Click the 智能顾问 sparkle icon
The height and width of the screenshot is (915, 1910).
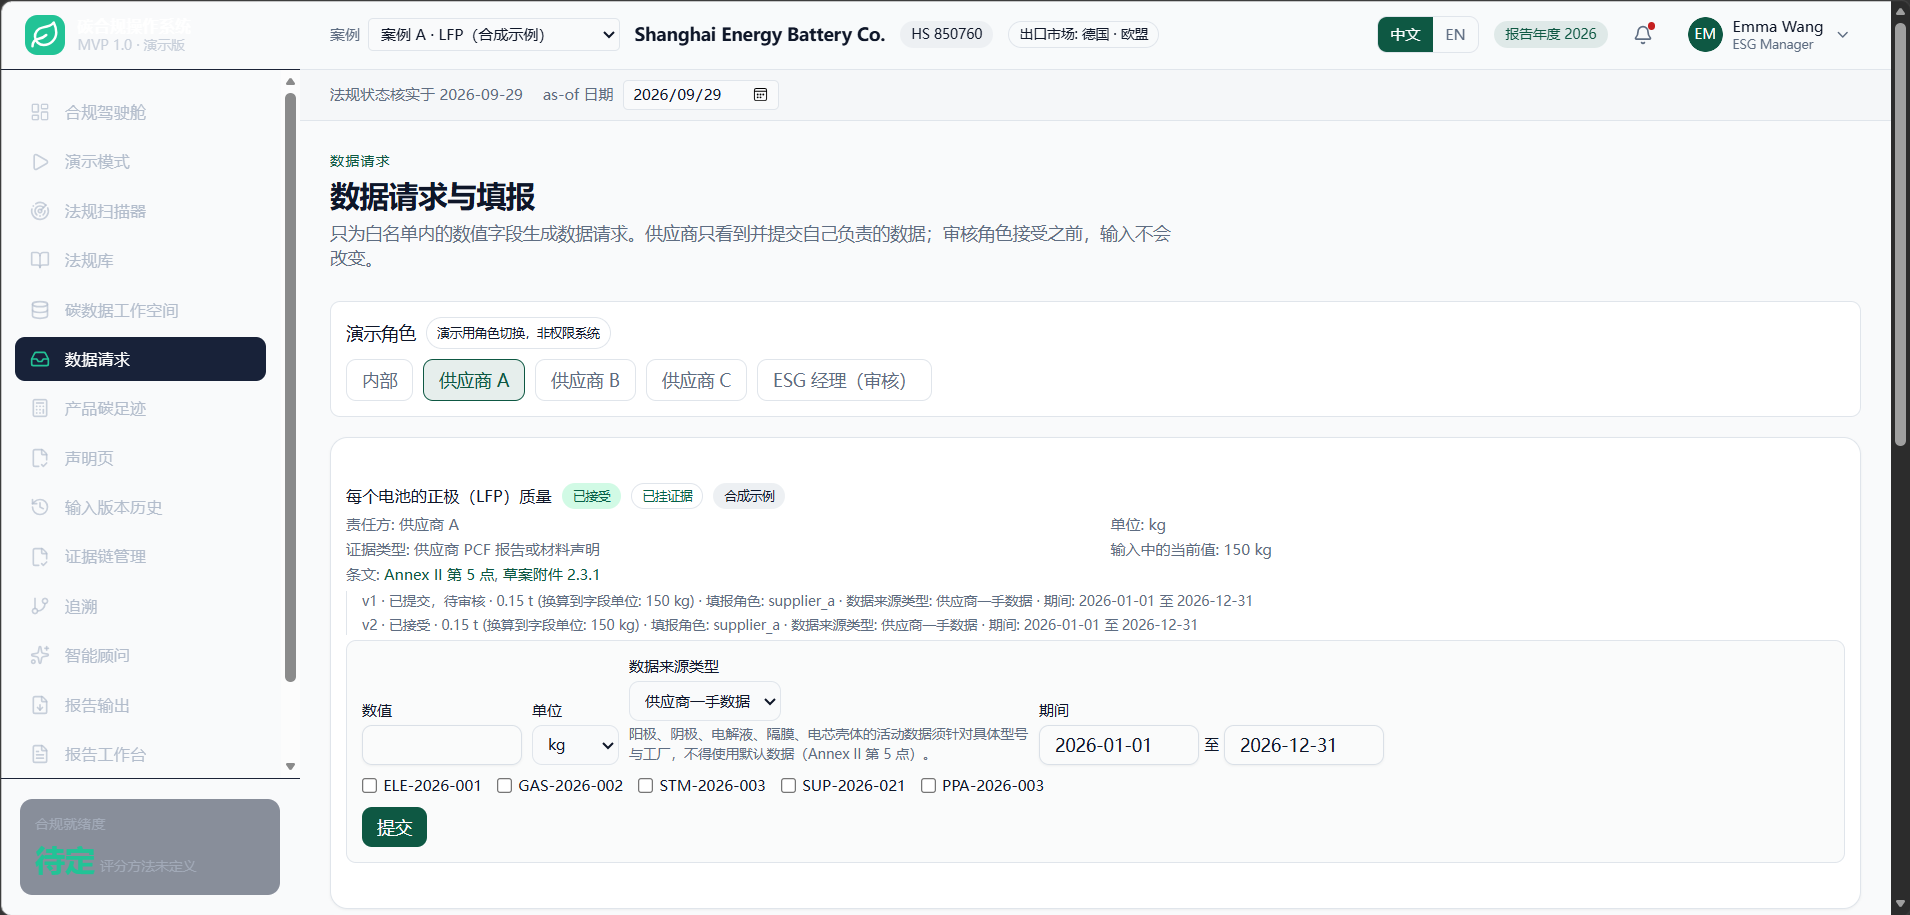click(40, 655)
